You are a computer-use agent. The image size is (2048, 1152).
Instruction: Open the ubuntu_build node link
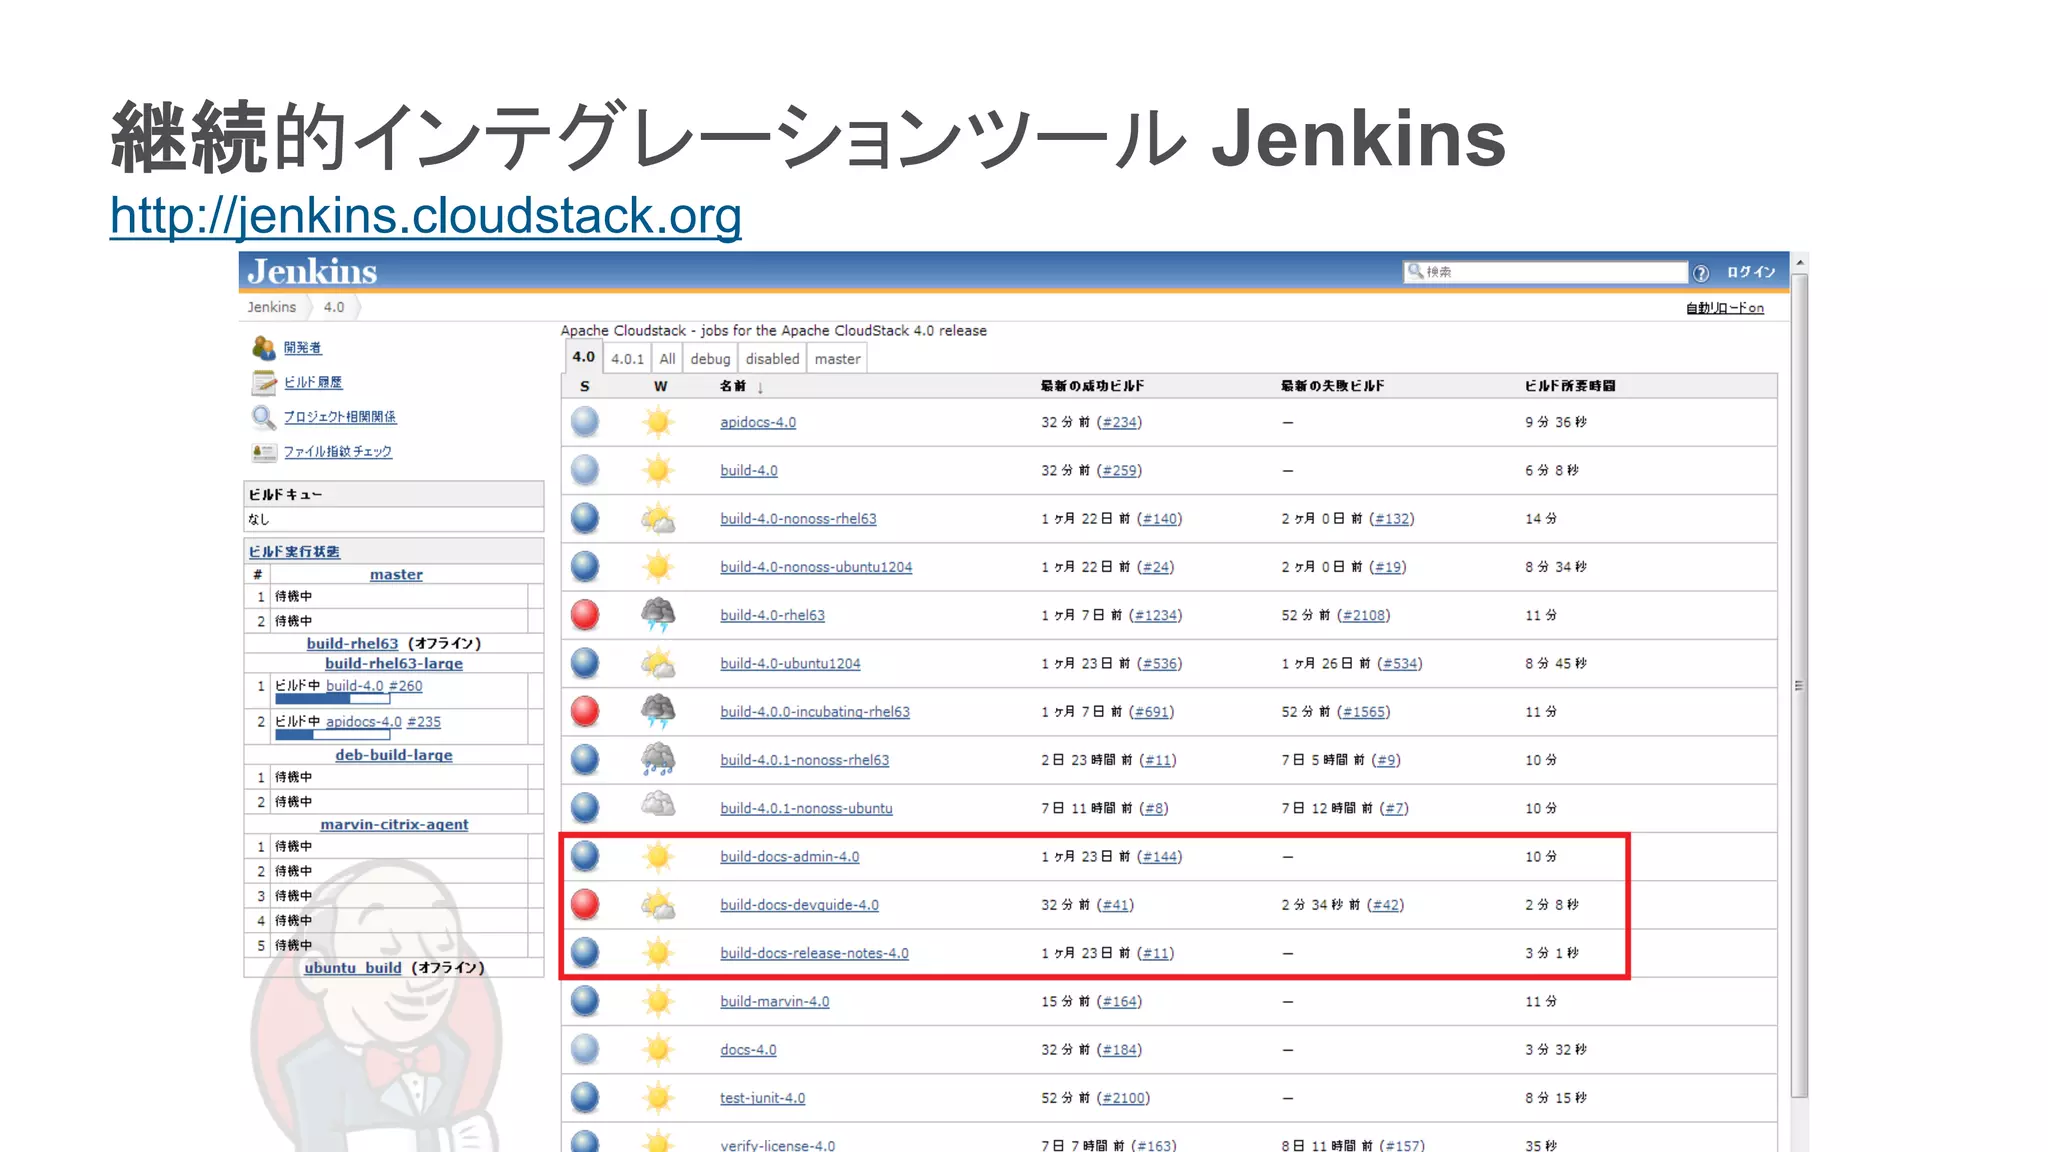click(352, 968)
